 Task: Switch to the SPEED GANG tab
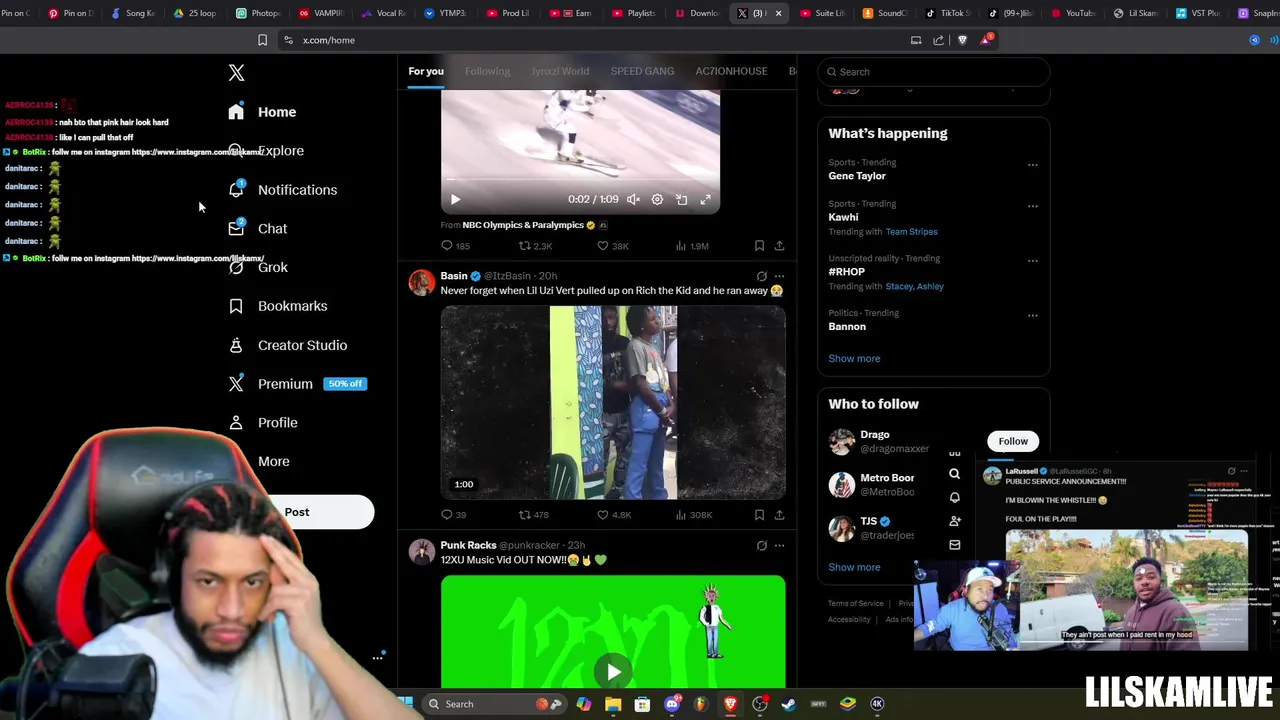coord(642,71)
